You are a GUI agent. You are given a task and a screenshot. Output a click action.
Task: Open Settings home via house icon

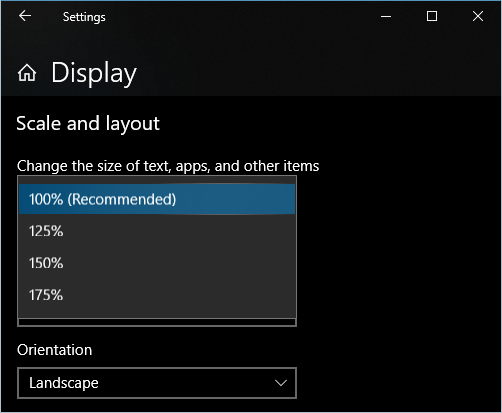tap(27, 73)
